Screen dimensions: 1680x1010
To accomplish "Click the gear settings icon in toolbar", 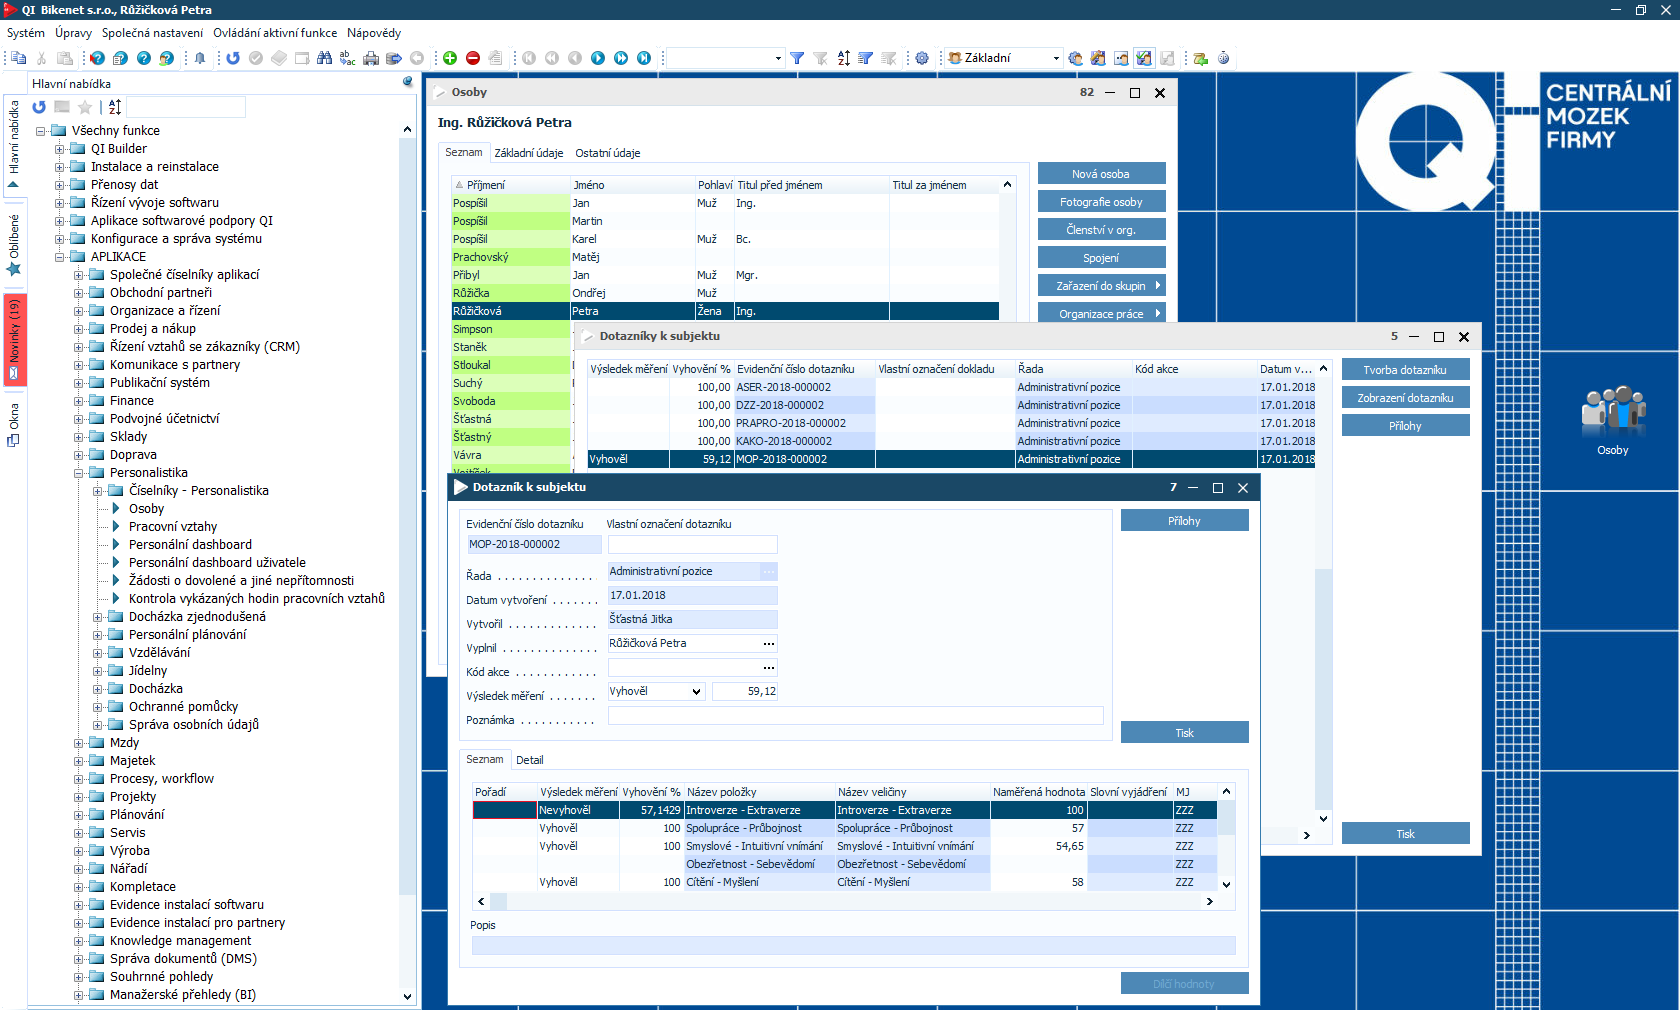I will pyautogui.click(x=922, y=58).
